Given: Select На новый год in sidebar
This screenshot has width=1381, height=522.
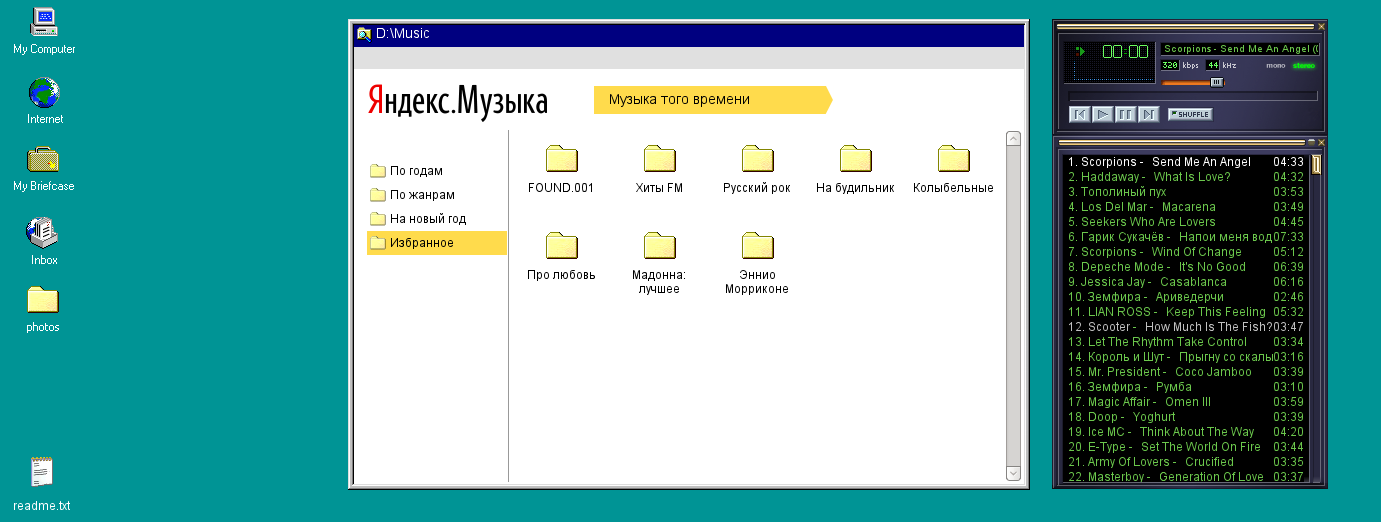Looking at the screenshot, I should tap(437, 219).
